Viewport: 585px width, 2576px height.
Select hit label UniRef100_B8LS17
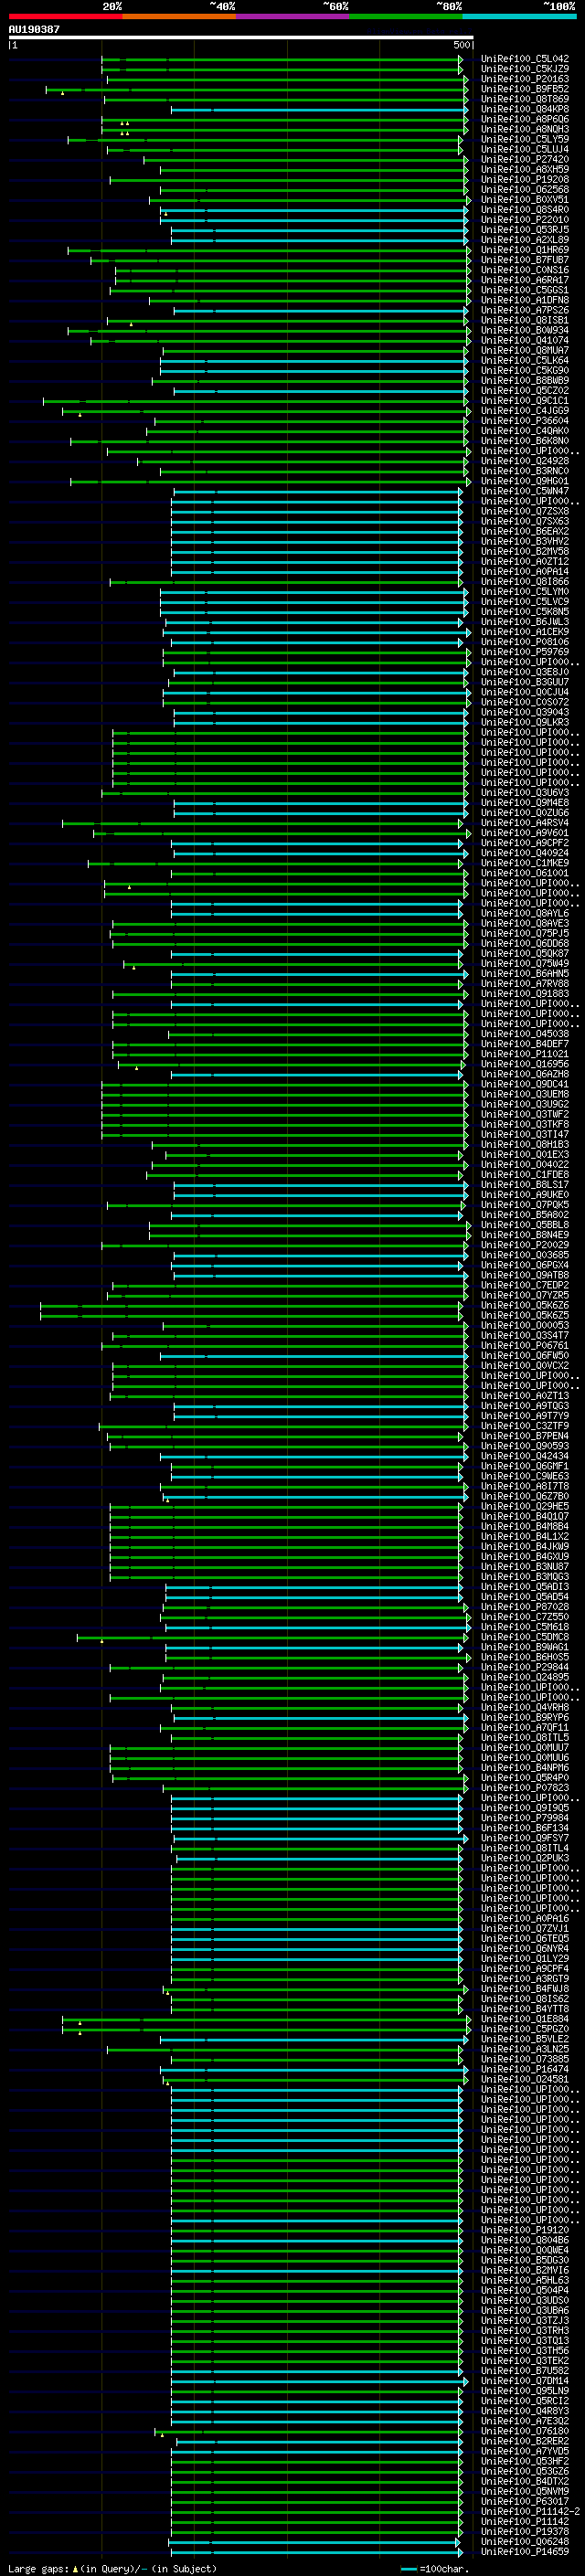click(x=525, y=1185)
